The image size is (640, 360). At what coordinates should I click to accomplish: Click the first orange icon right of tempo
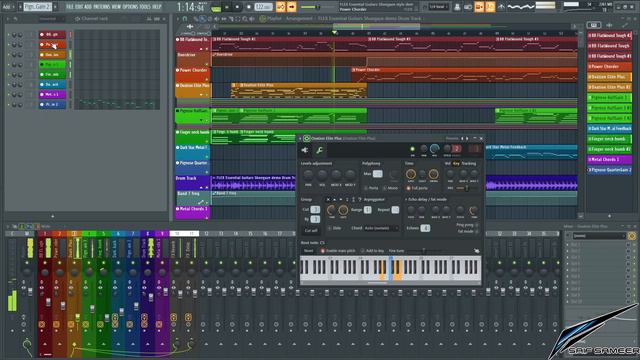tap(281, 7)
